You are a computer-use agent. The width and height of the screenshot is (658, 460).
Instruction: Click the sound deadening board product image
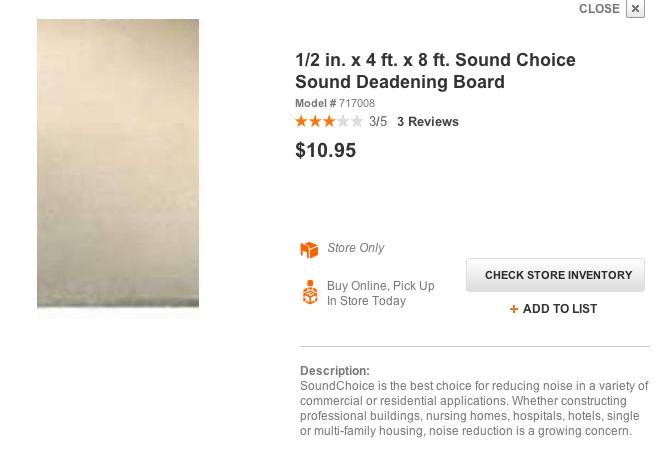118,167
